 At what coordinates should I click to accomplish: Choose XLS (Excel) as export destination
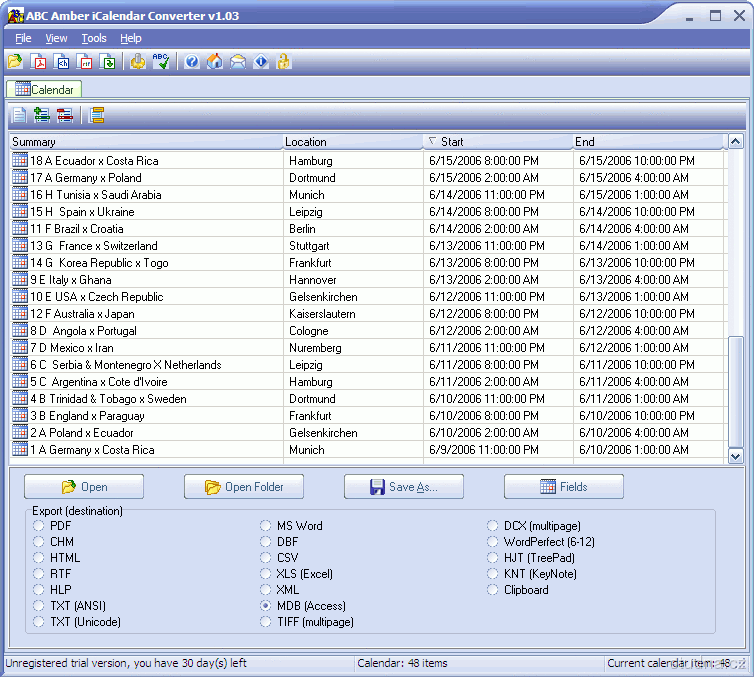266,574
